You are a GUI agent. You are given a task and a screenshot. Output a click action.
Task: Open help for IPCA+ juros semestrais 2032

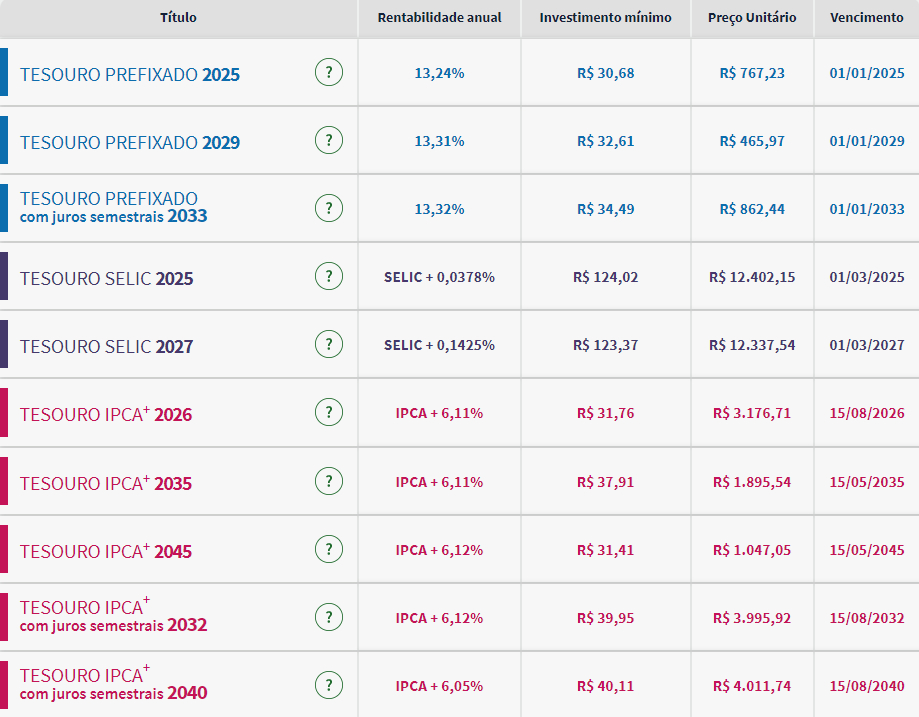pyautogui.click(x=329, y=617)
